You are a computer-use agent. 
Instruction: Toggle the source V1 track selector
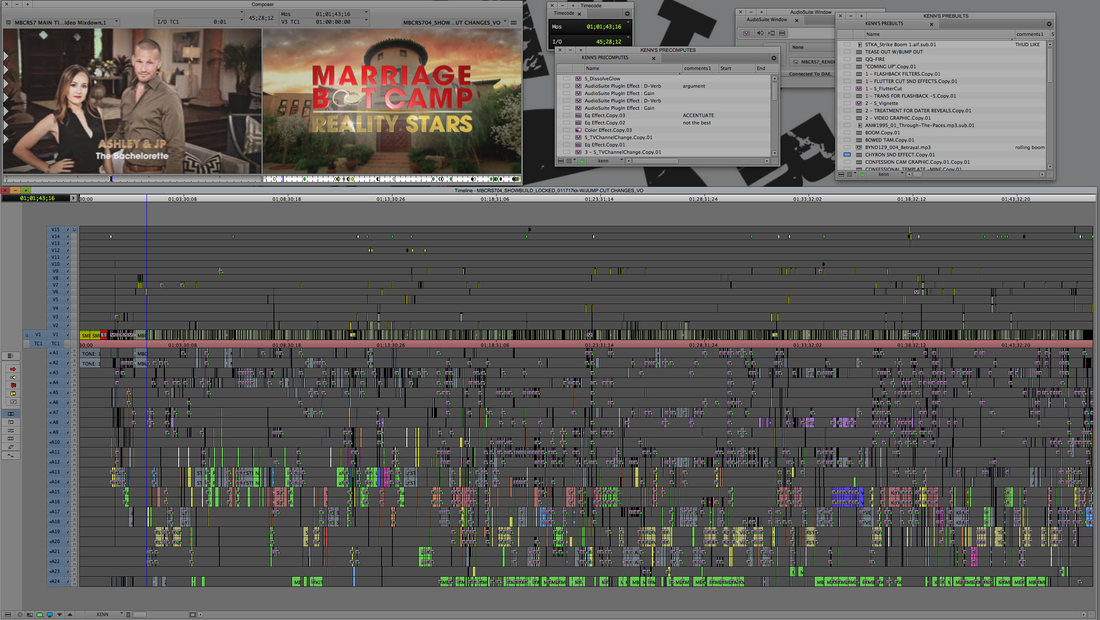point(38,335)
